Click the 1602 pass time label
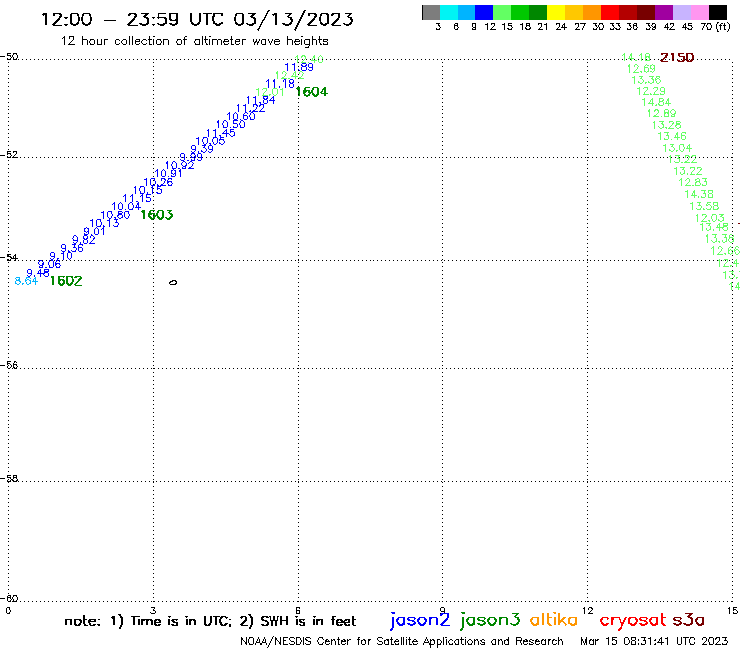This screenshot has width=740, height=650. [x=66, y=281]
